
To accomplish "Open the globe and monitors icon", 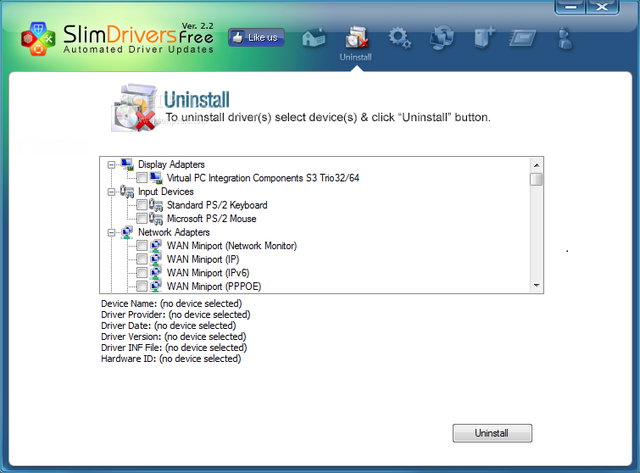I will 442,38.
